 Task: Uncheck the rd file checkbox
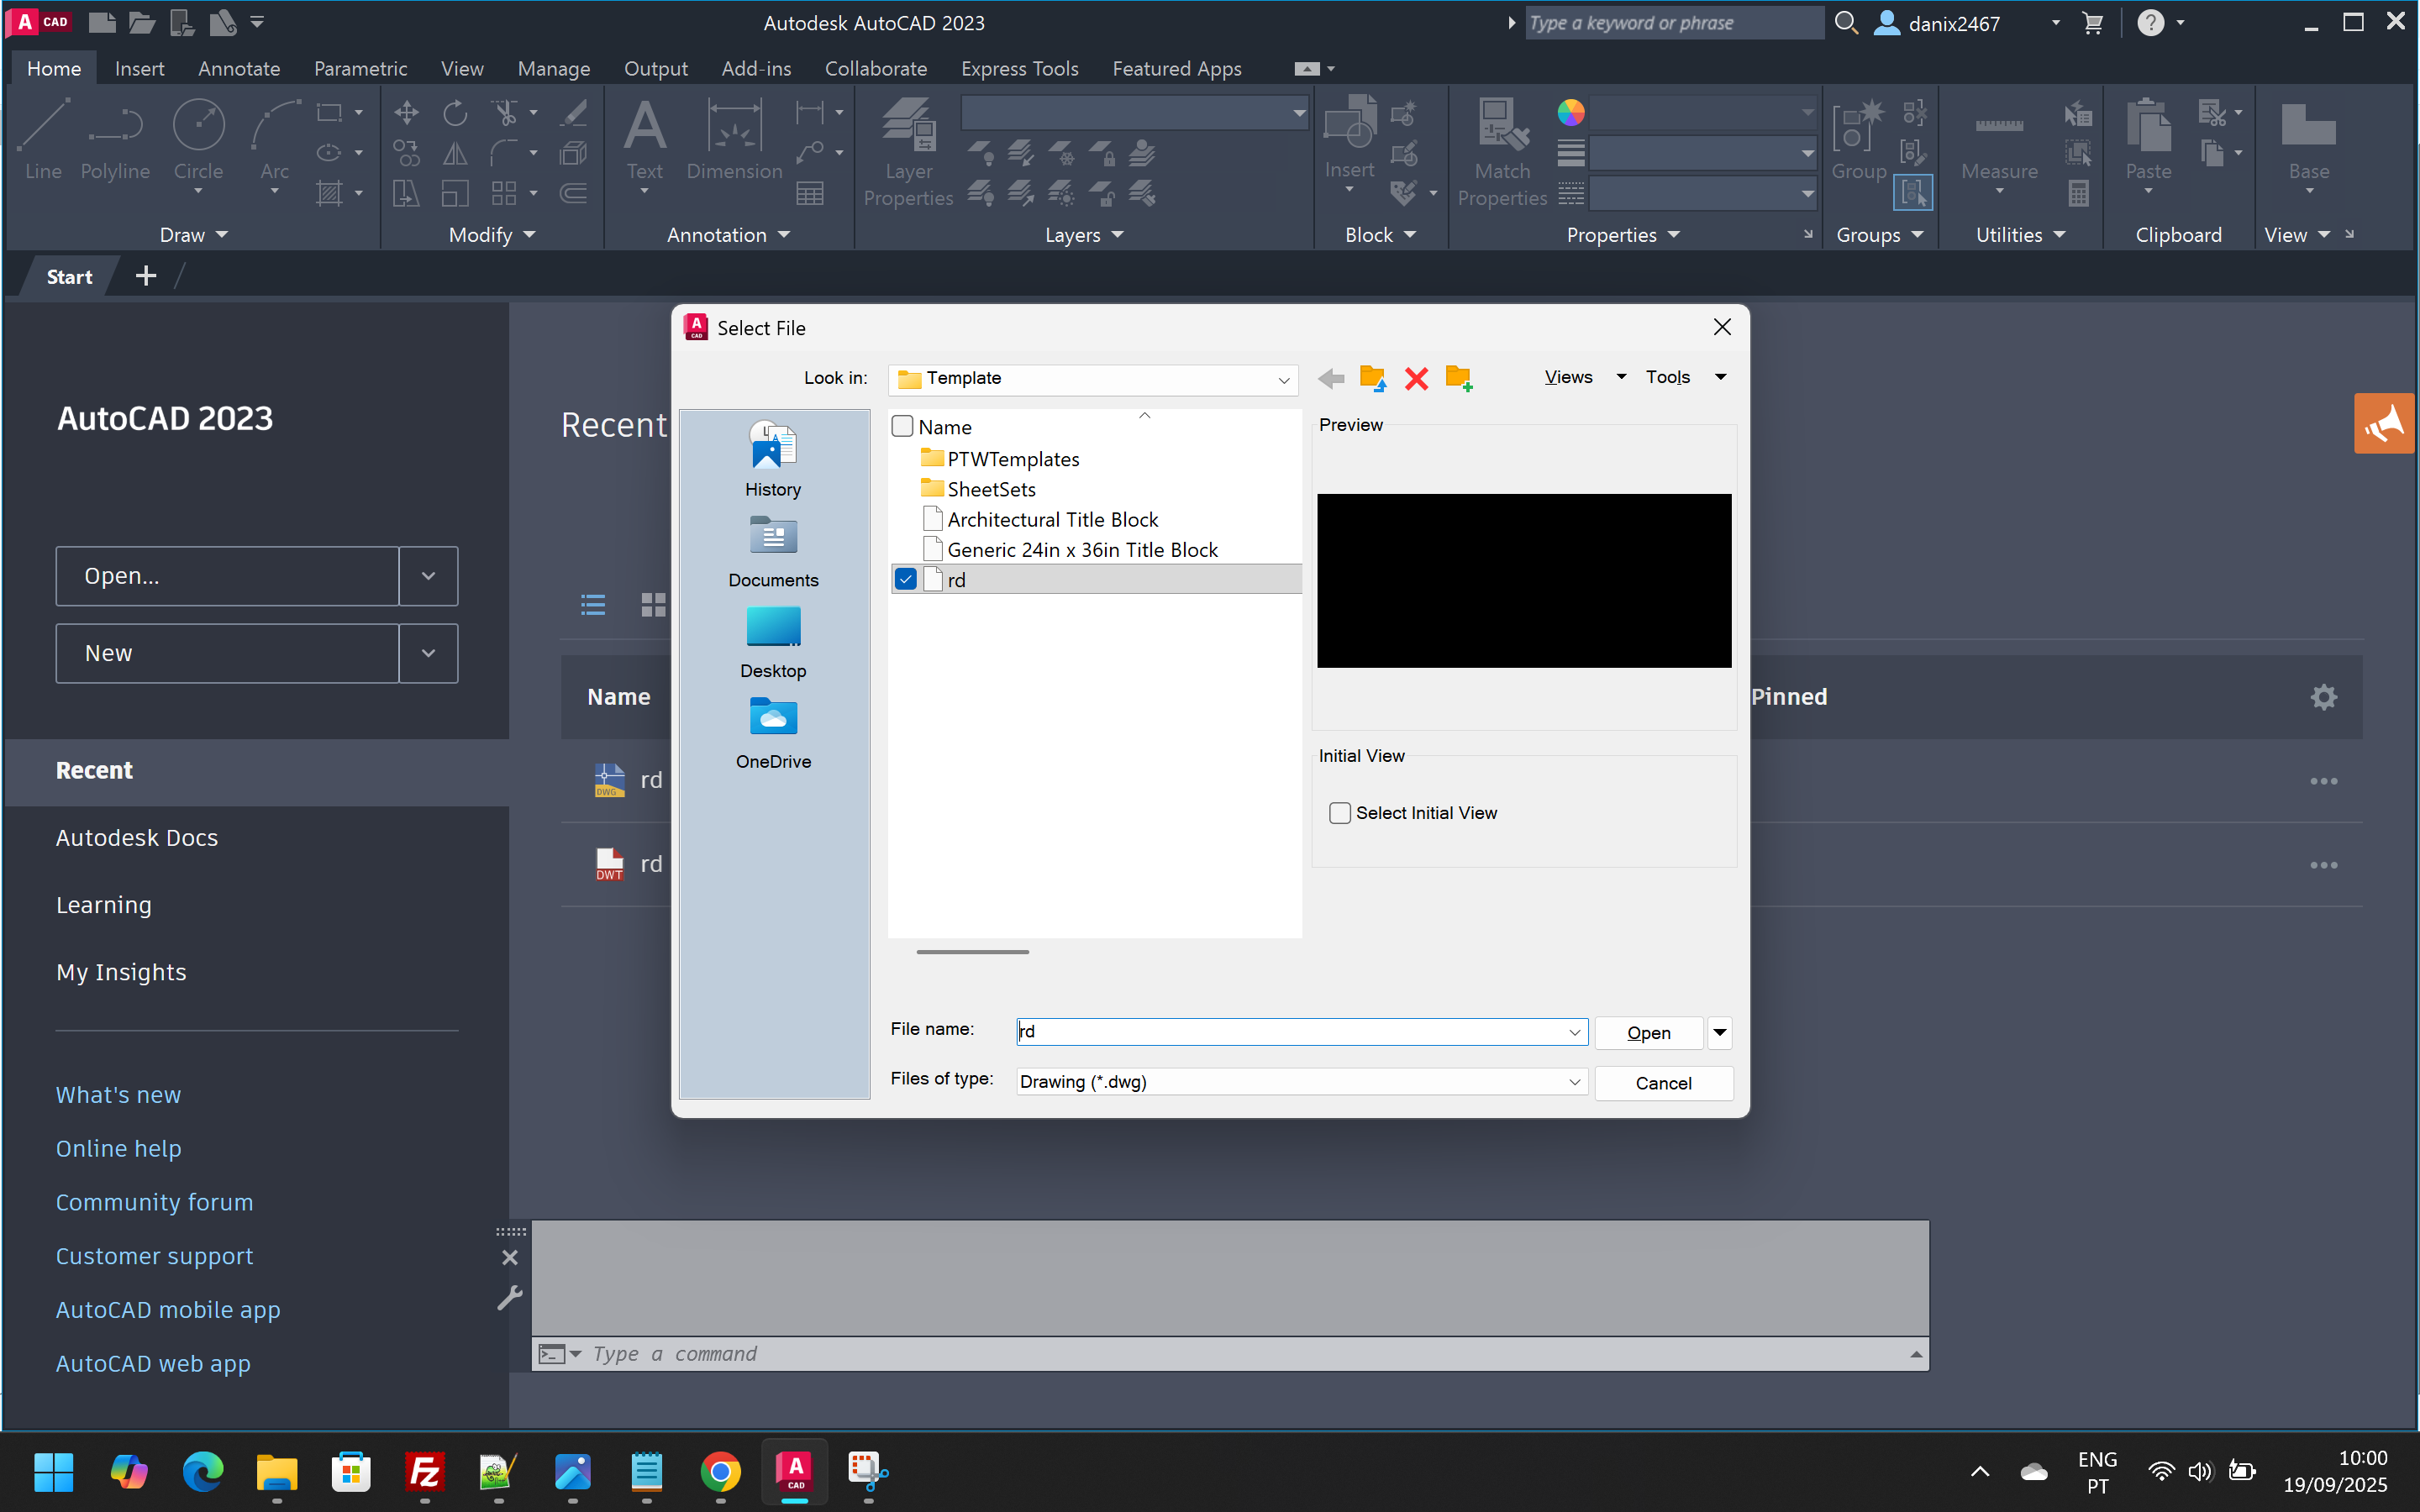pos(906,580)
